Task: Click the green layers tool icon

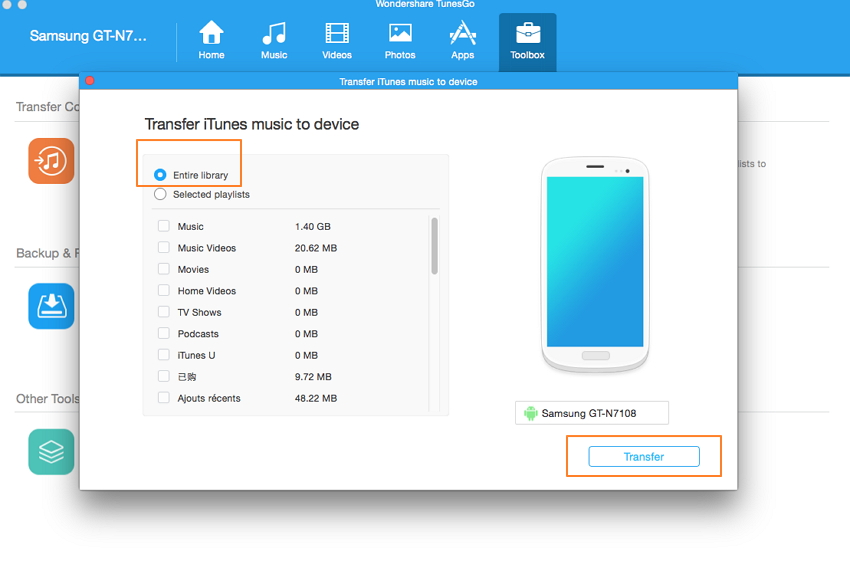Action: 51,452
